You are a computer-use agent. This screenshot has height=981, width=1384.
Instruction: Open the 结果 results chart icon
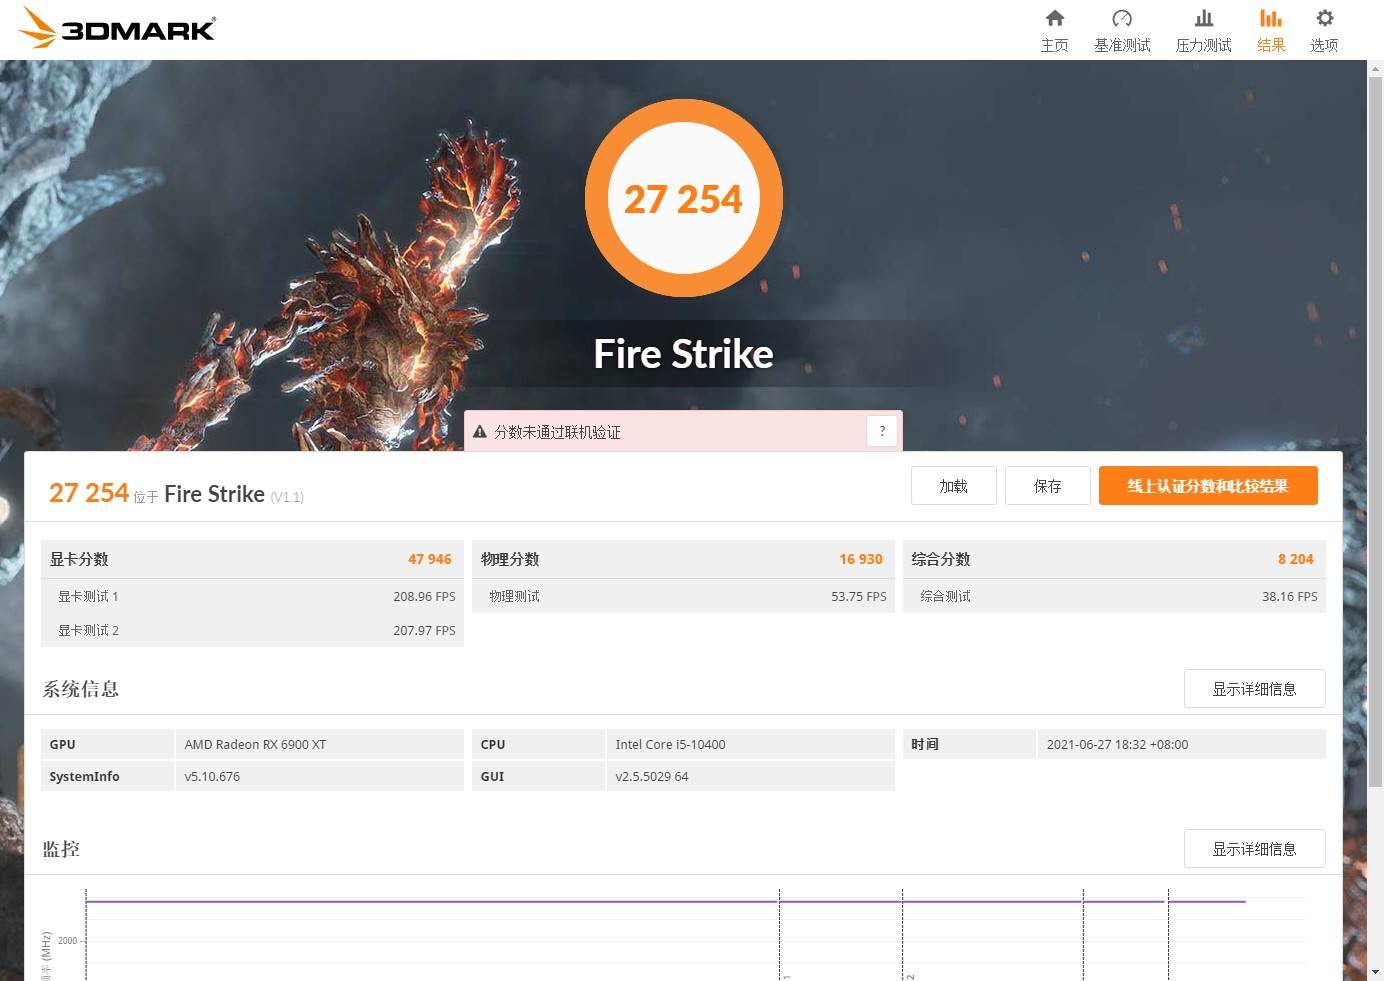(1271, 18)
